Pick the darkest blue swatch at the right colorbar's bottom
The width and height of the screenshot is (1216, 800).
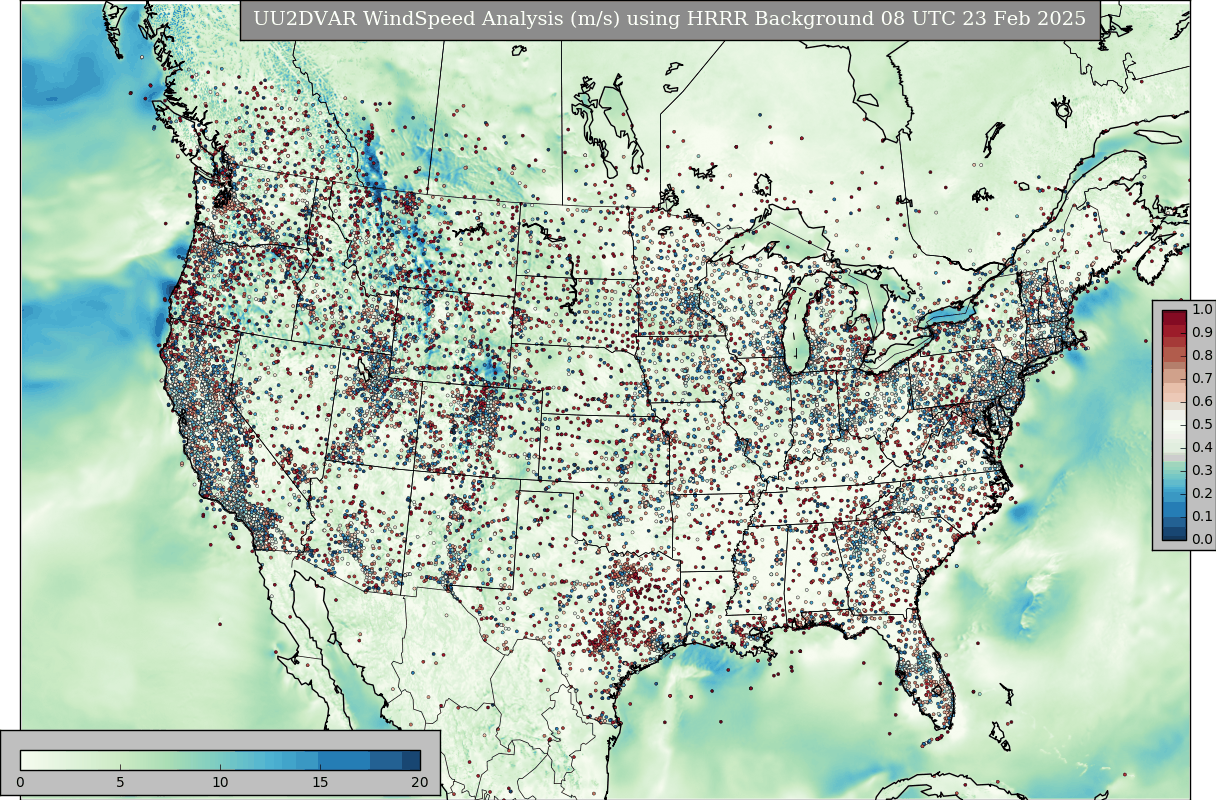coord(1174,535)
